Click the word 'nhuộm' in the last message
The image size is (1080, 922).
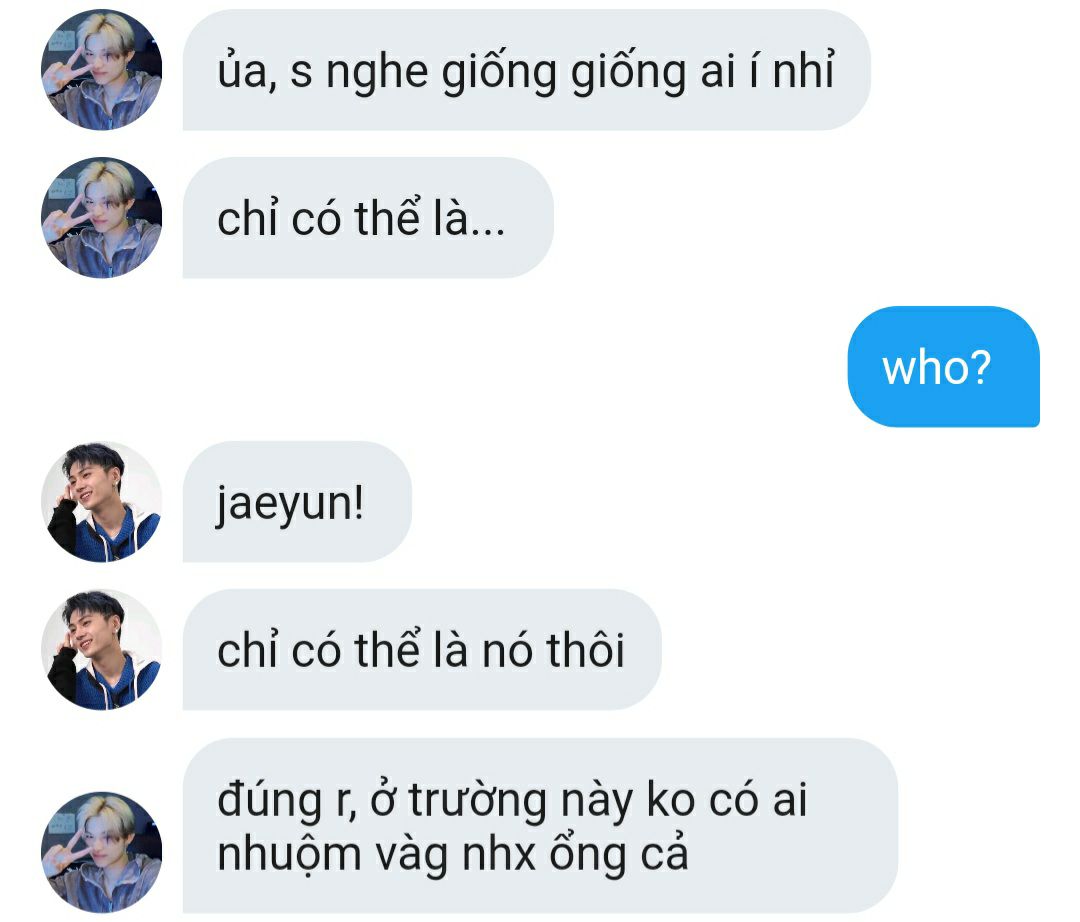[x=289, y=856]
